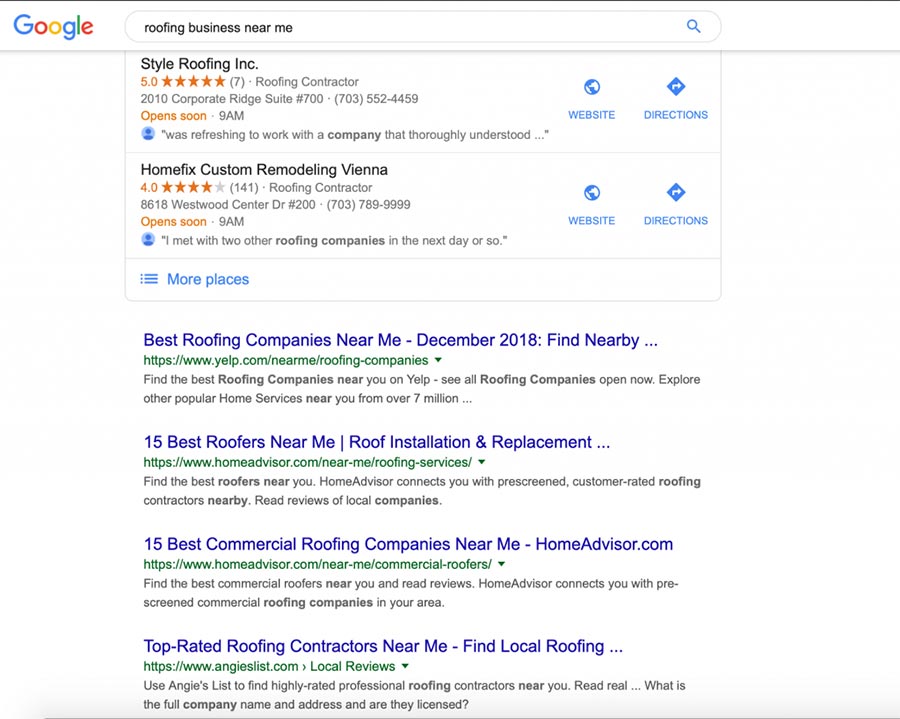Viewport: 900px width, 719px height.
Task: Click the homeadvisor.com roofing-services URL text
Action: tap(308, 463)
